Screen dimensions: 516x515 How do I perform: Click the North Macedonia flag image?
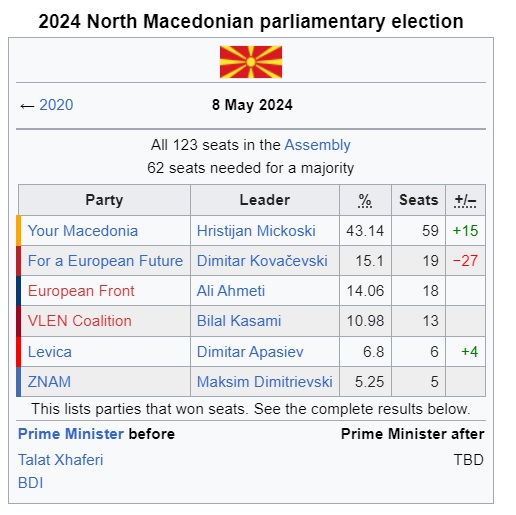pyautogui.click(x=251, y=62)
